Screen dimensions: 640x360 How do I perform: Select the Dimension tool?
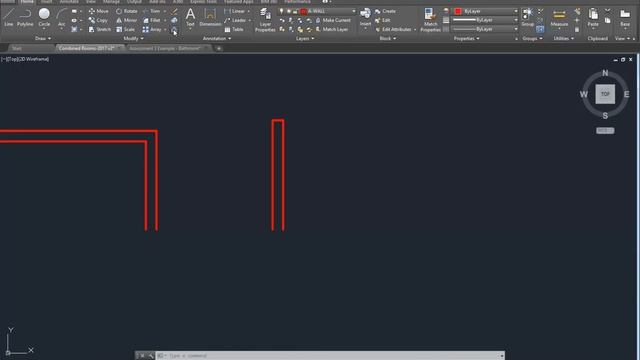[210, 17]
